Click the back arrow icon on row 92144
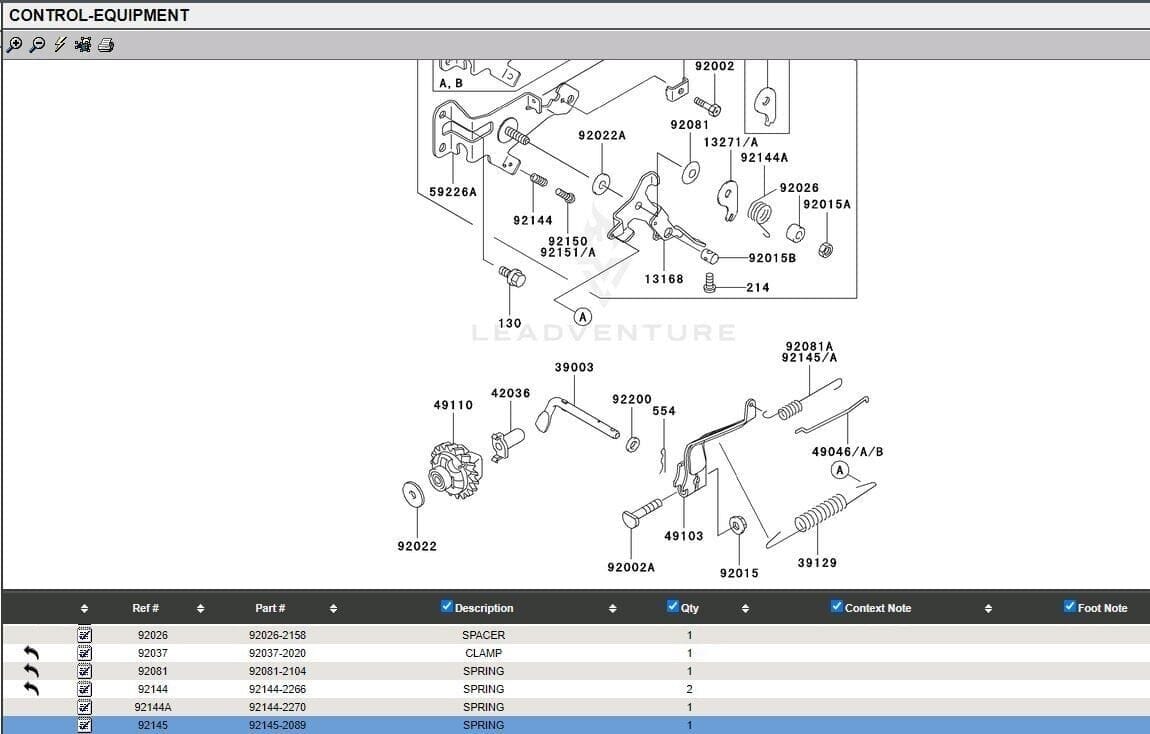 31,689
